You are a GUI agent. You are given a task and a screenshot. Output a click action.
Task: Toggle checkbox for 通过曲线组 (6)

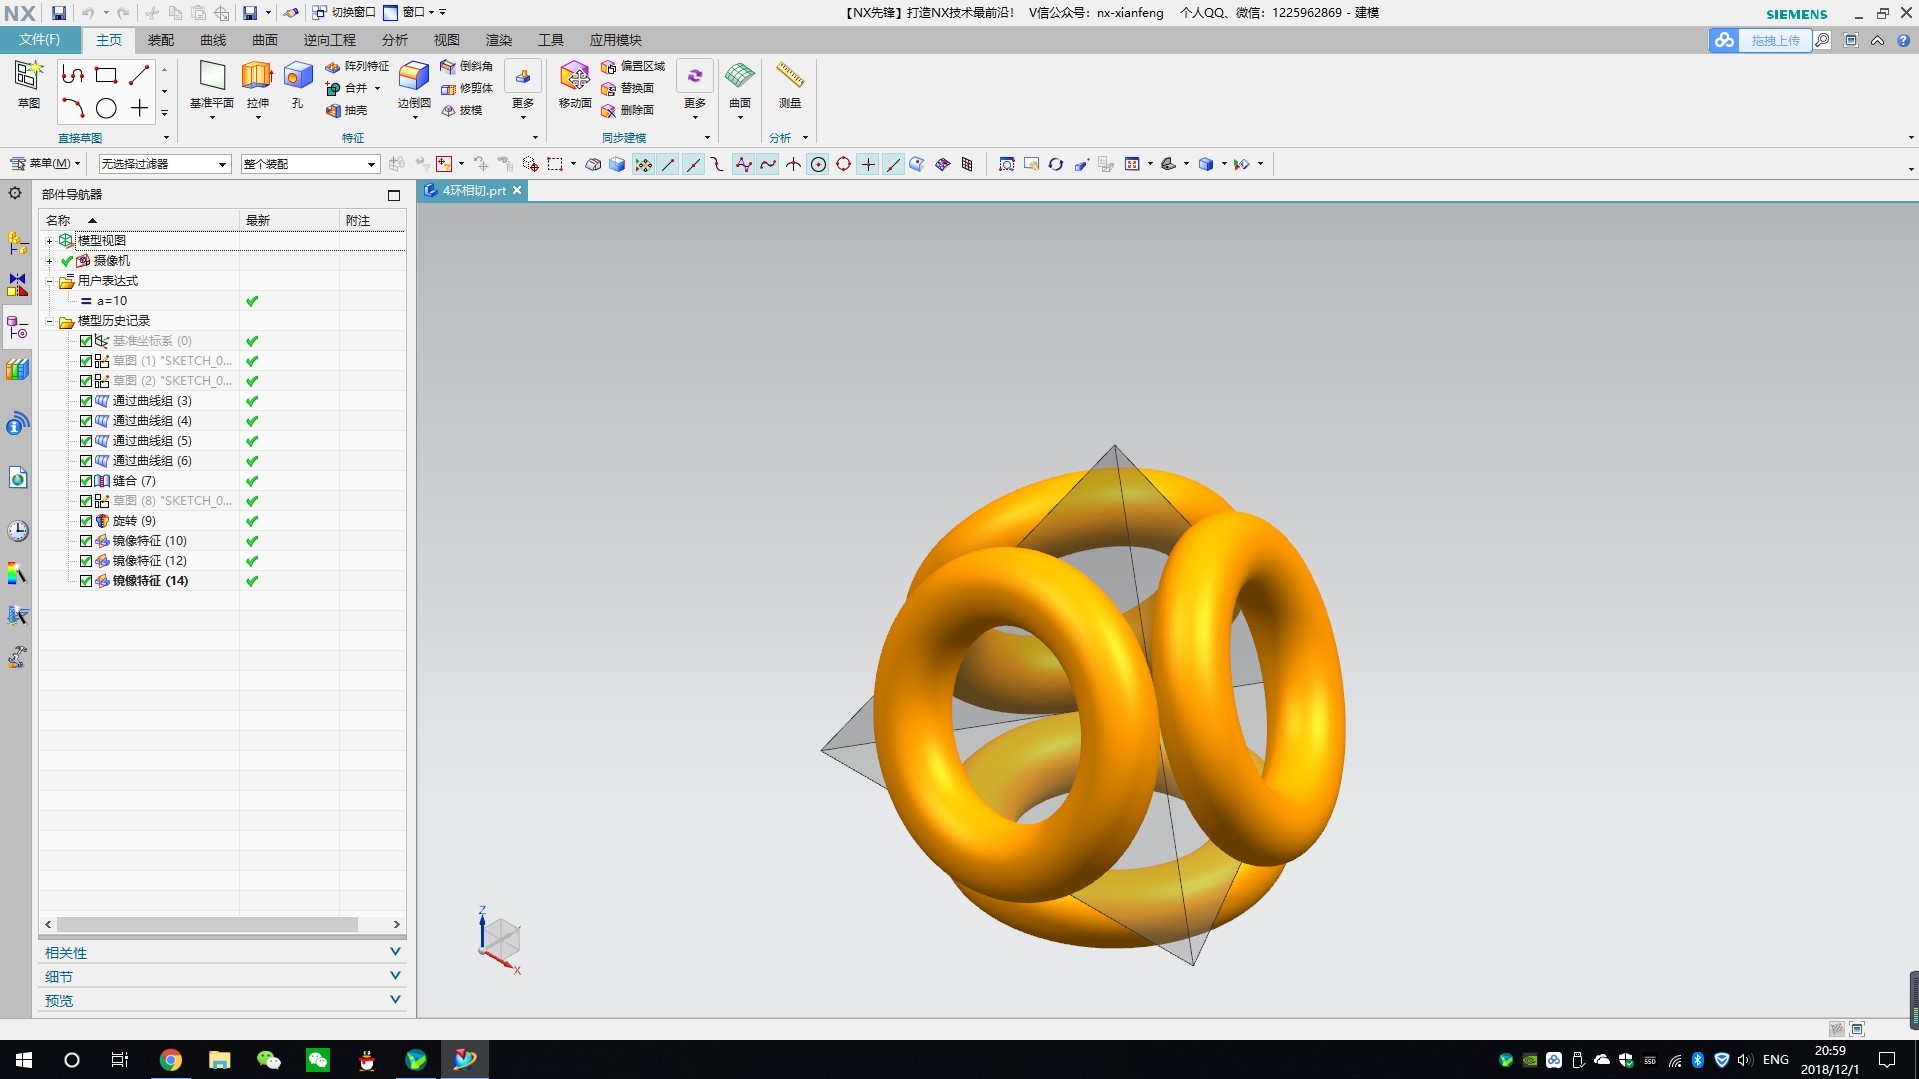click(86, 461)
